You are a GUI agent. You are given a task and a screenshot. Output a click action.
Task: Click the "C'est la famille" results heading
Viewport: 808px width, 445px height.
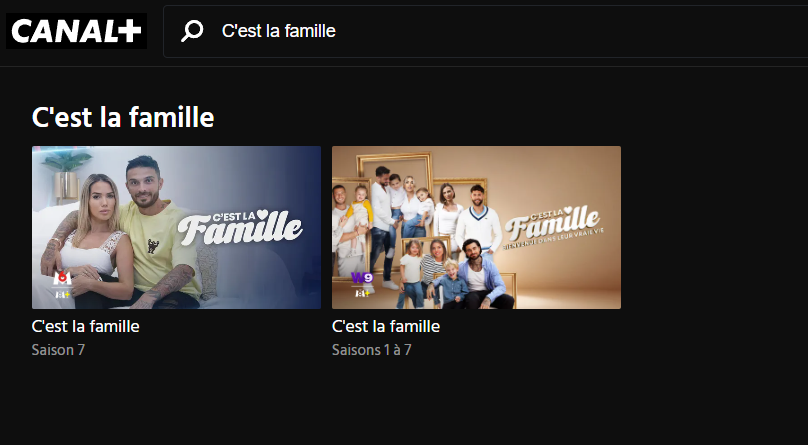pos(123,118)
